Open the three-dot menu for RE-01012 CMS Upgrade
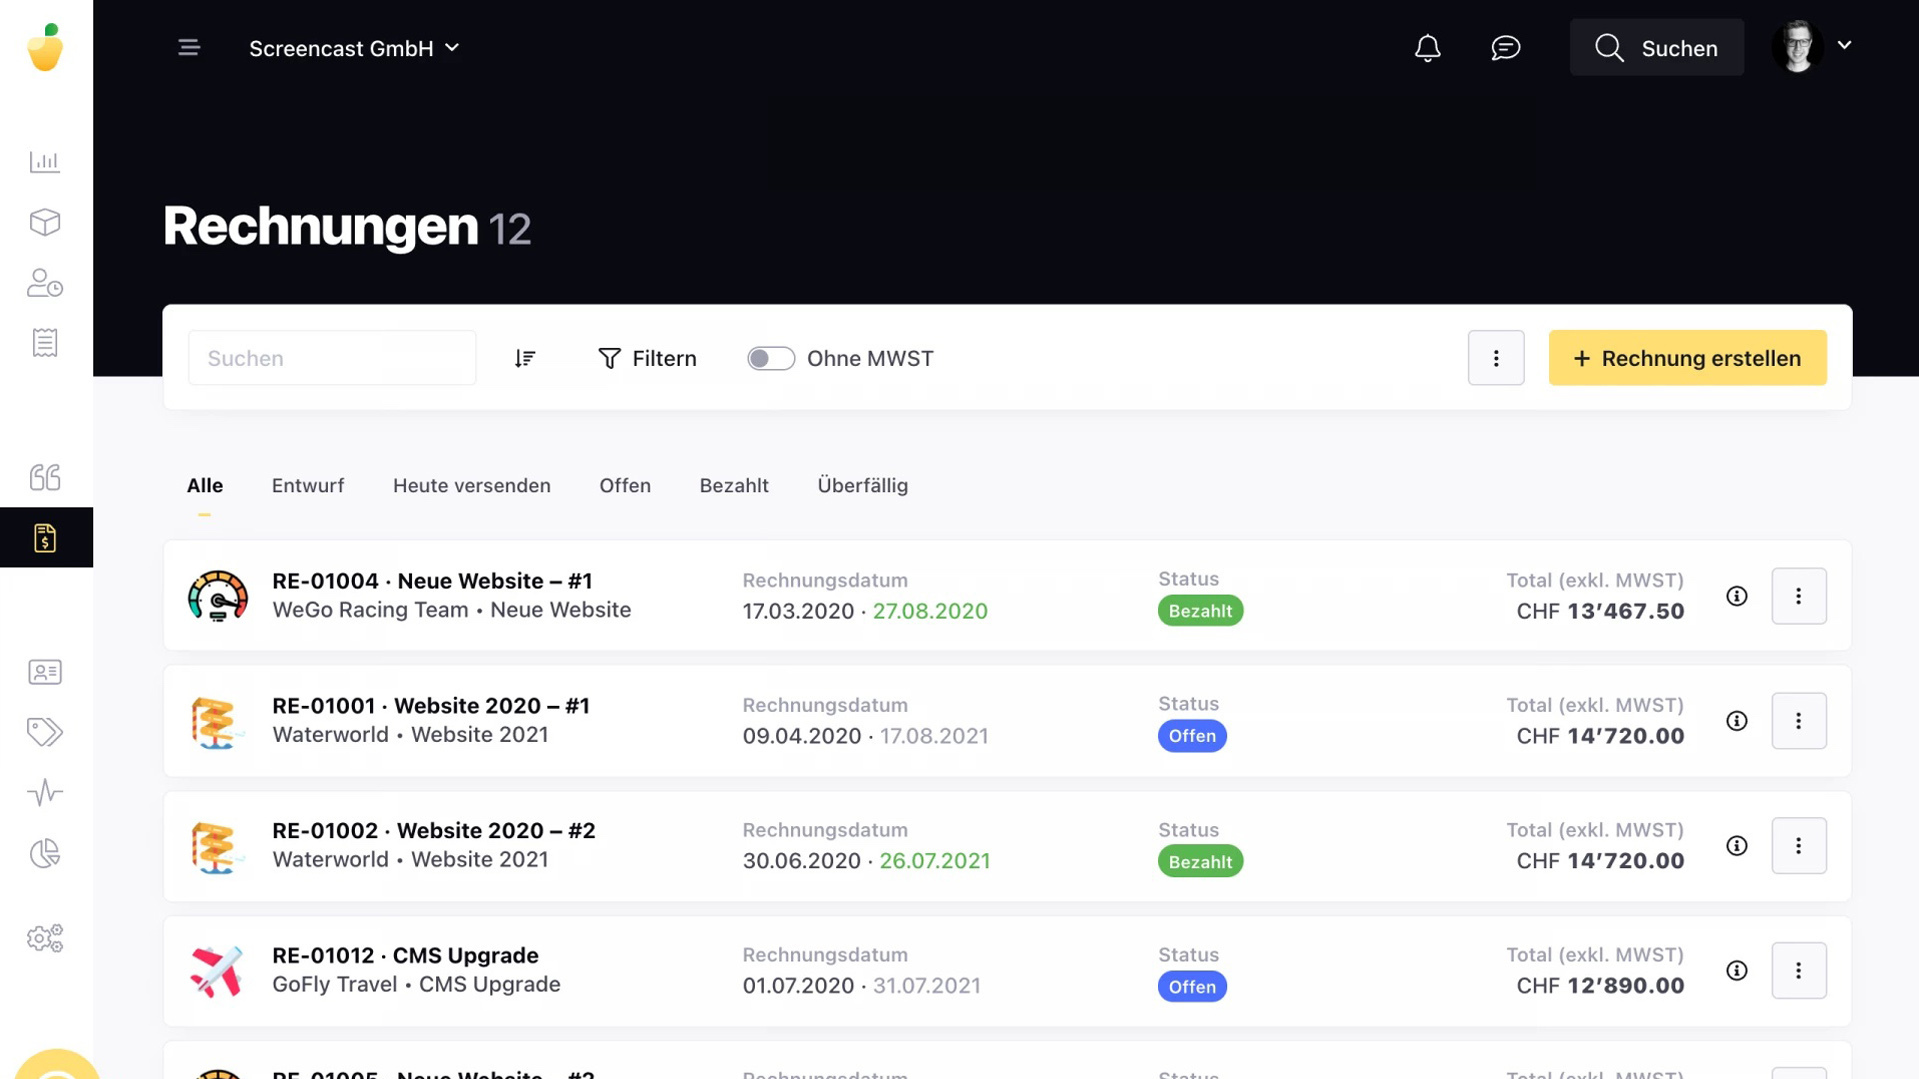Image resolution: width=1919 pixels, height=1079 pixels. tap(1799, 971)
